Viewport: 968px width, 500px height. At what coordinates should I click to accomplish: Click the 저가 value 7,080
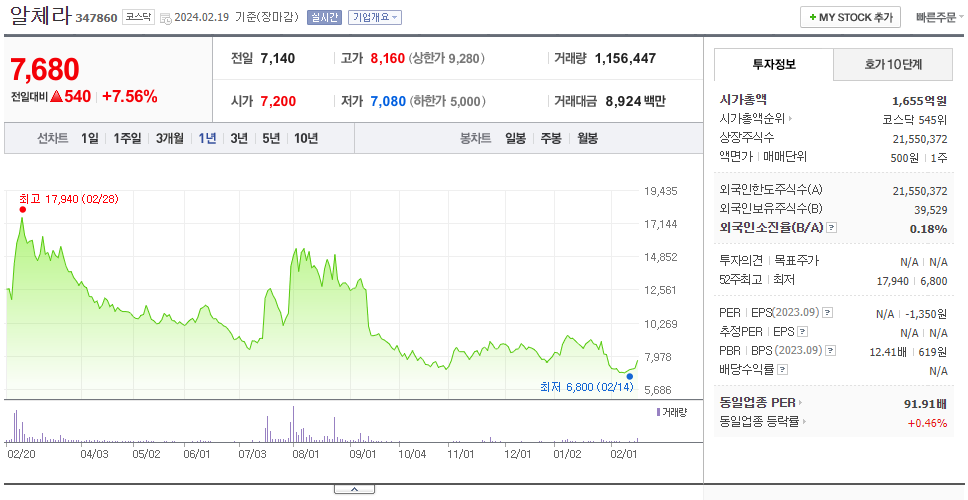coord(388,101)
